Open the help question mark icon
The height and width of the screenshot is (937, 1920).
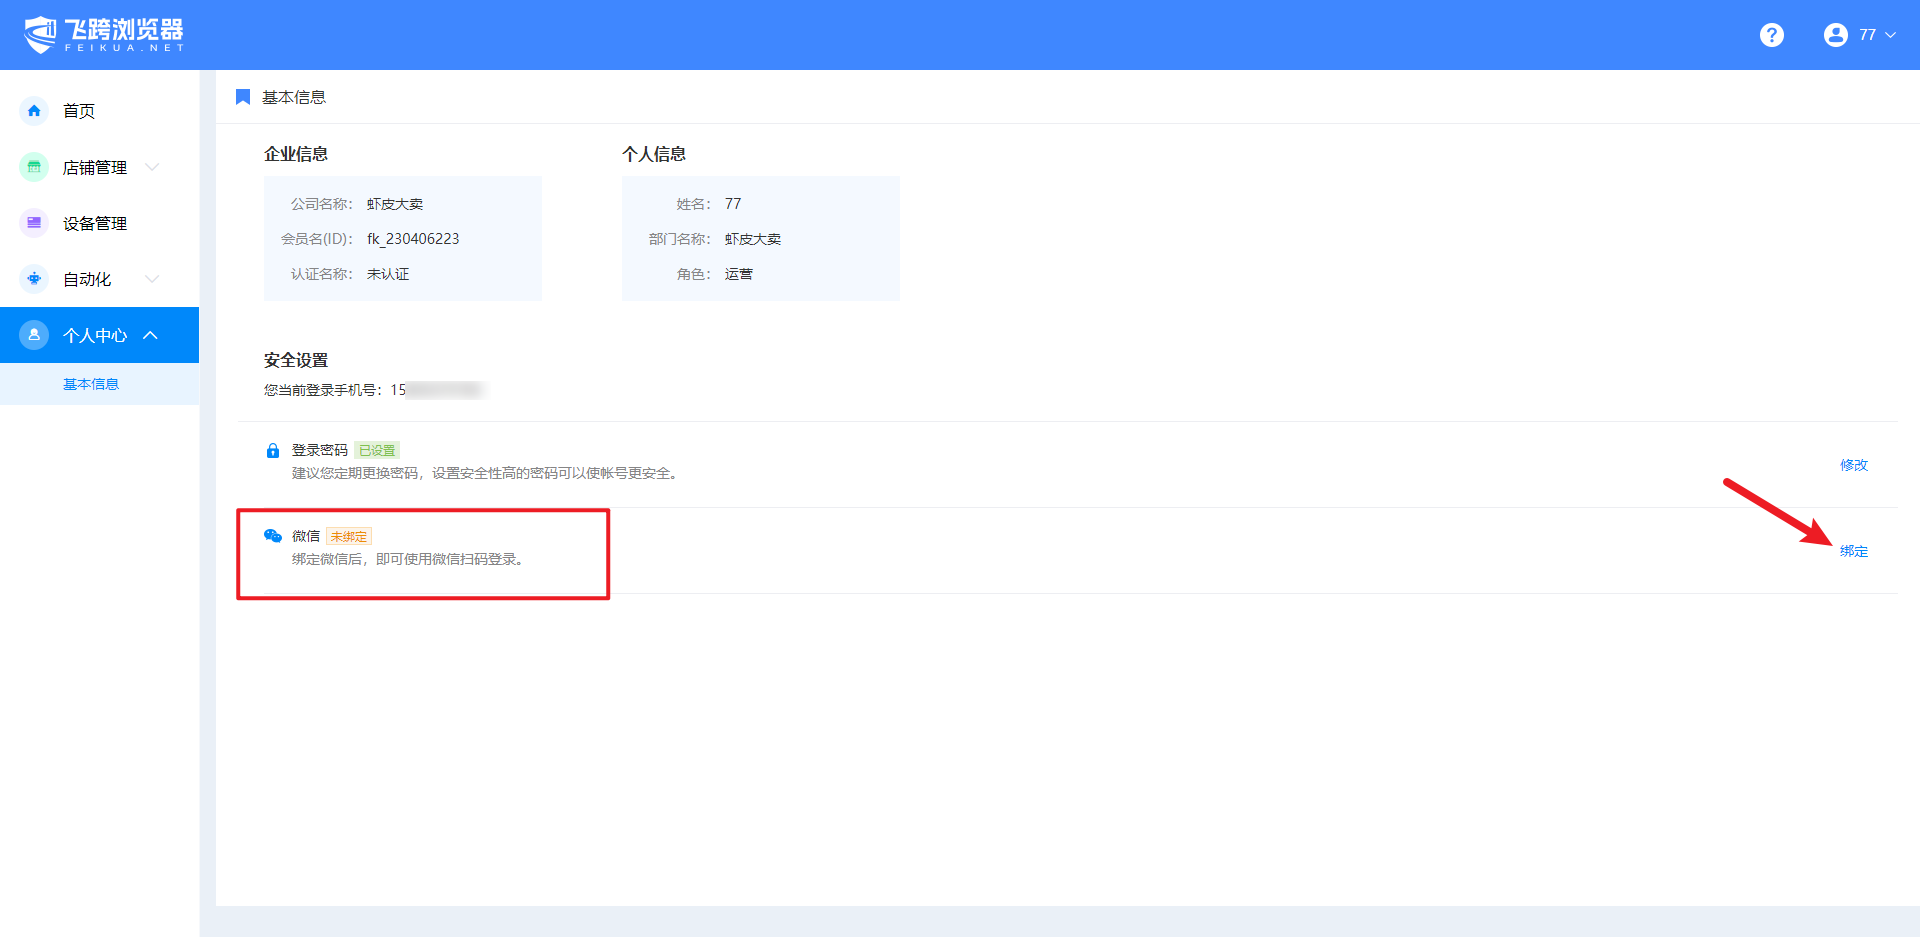[1771, 35]
